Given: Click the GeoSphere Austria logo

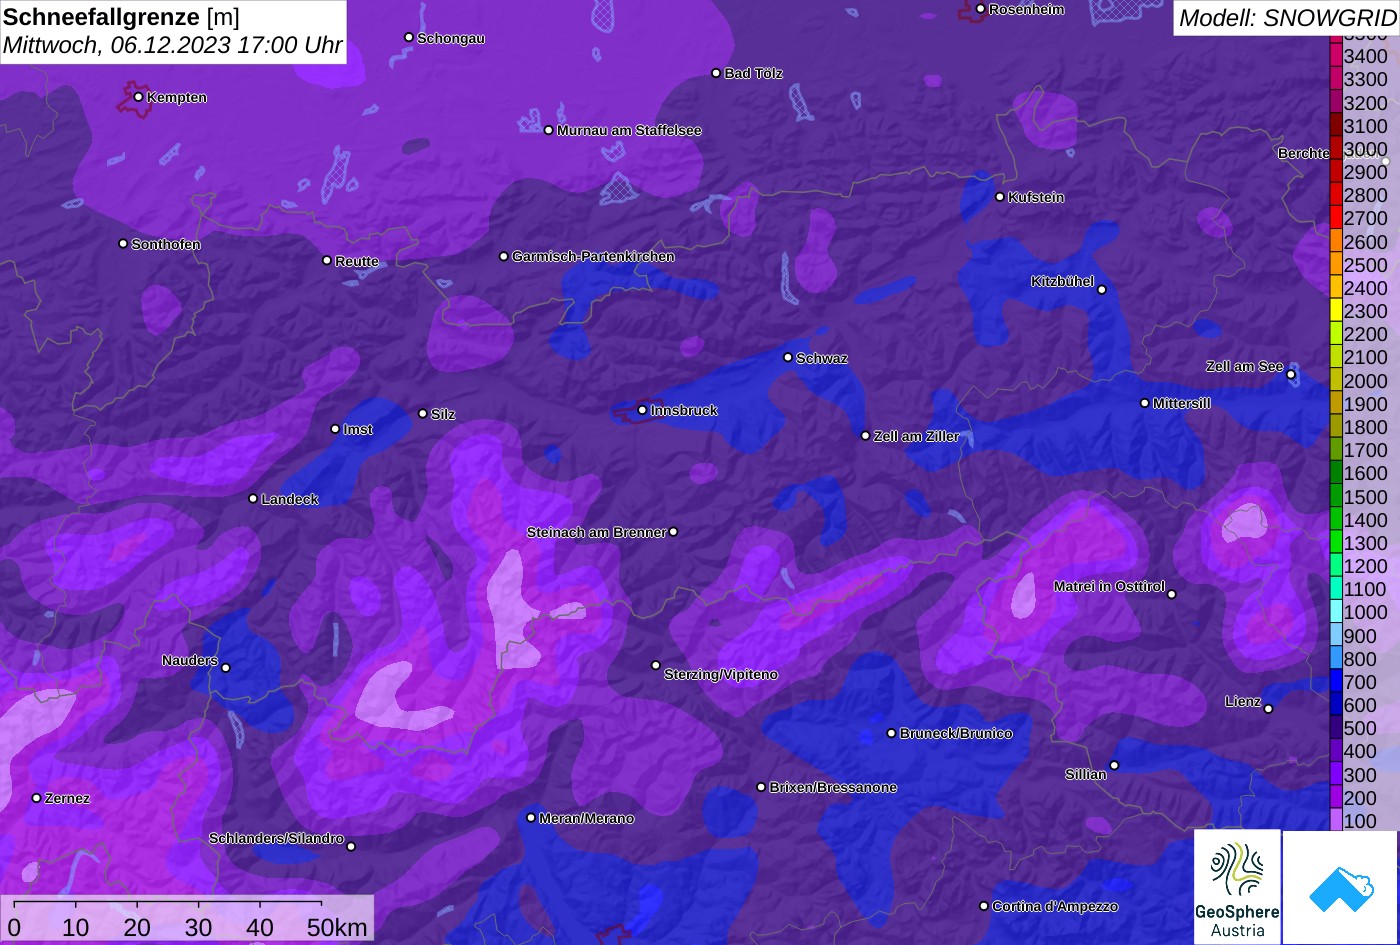Looking at the screenshot, I should [x=1237, y=887].
